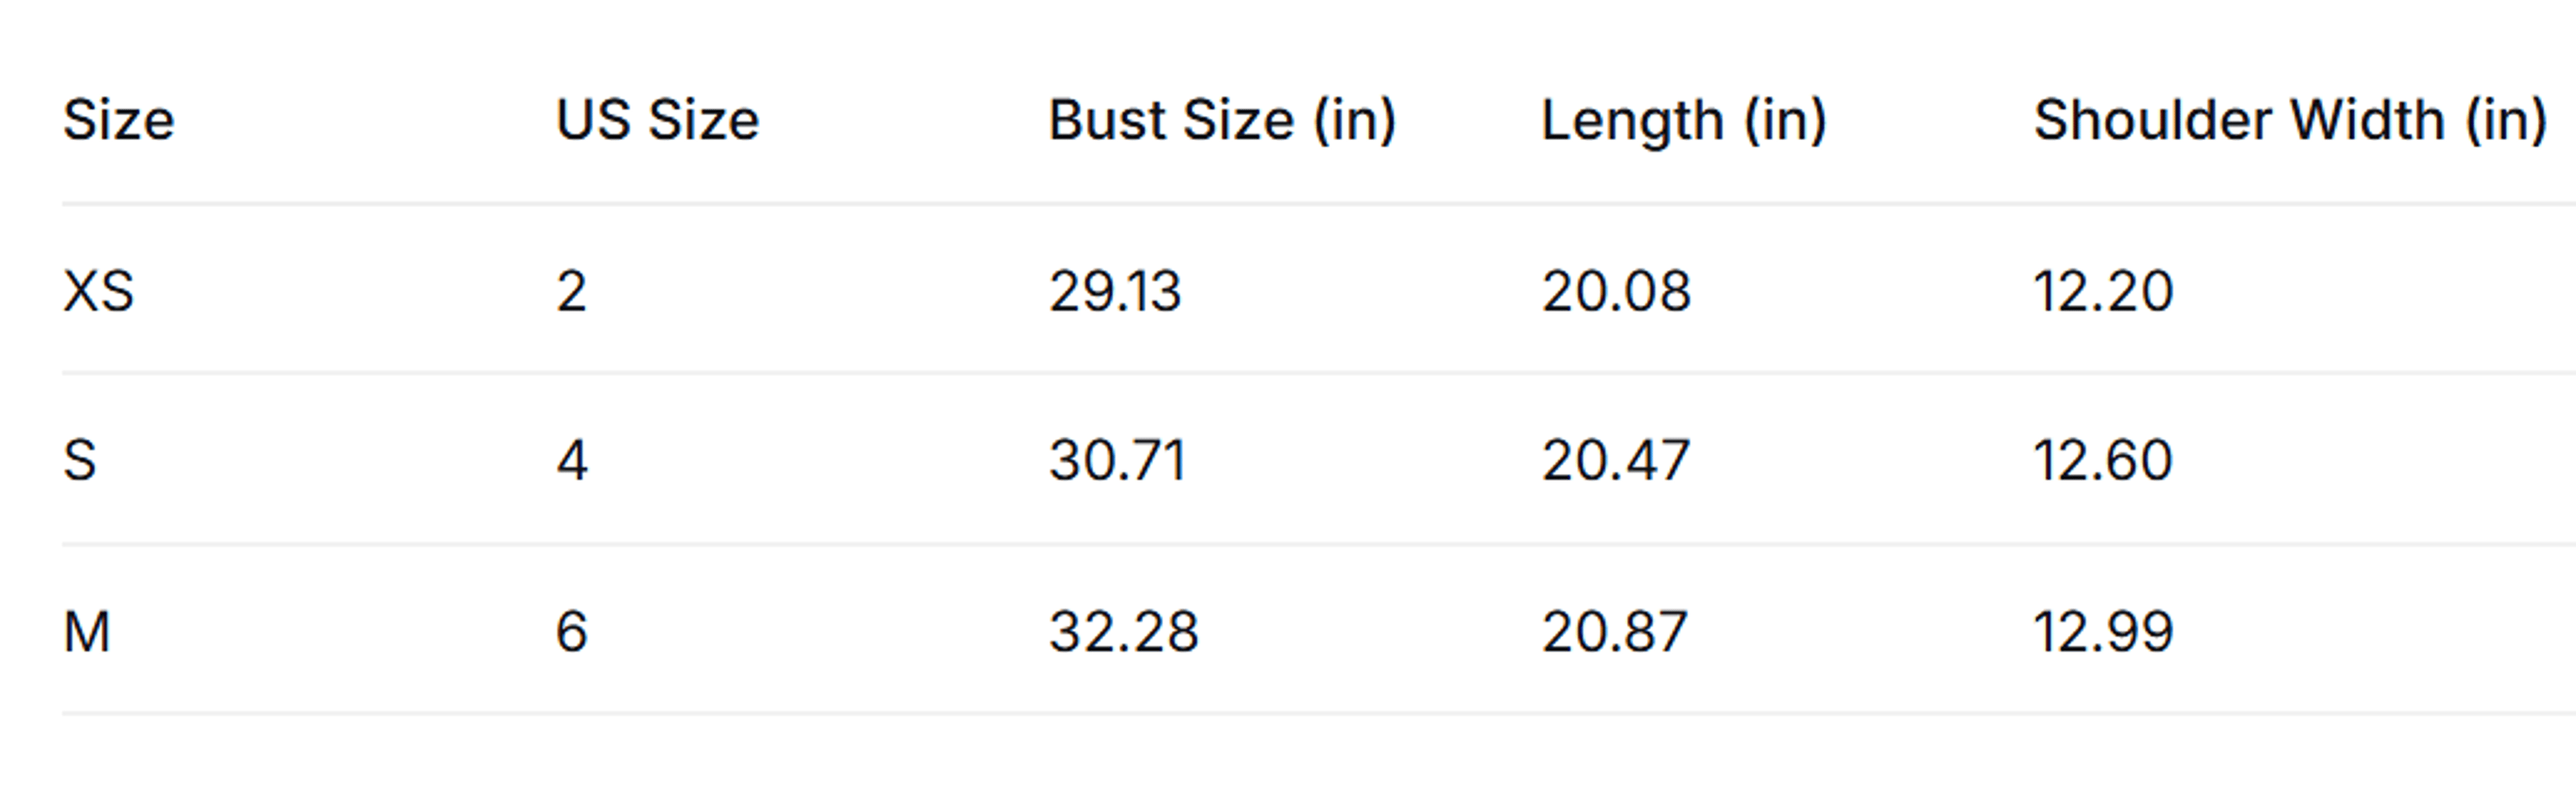Click shoulder width value 12.20
The height and width of the screenshot is (798, 2576).
coord(2104,292)
